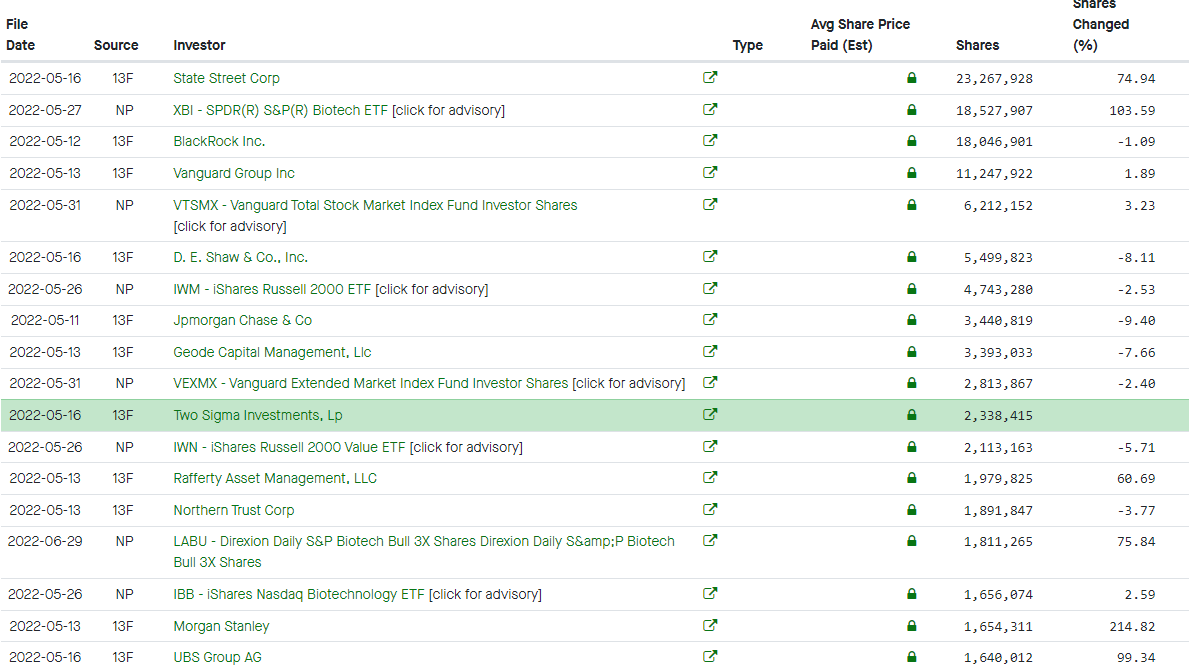This screenshot has height=671, width=1189.
Task: Select shares changed value 214.82
Action: [x=1132, y=626]
